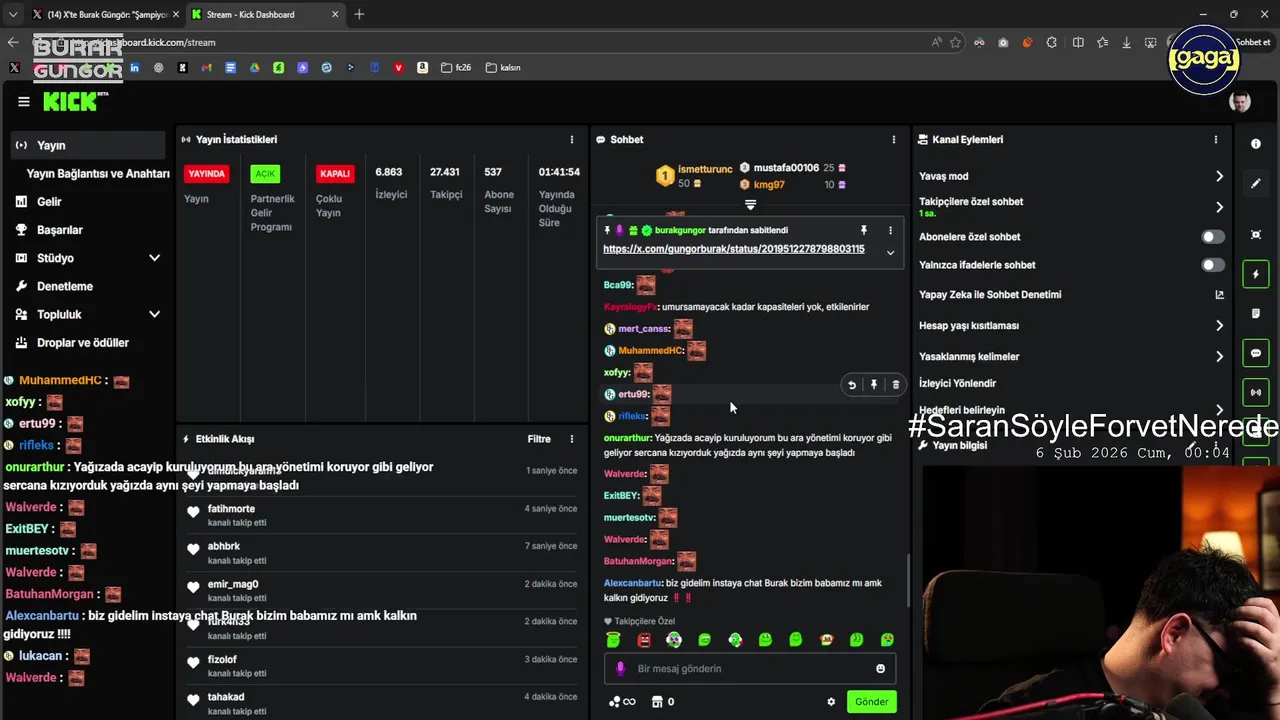
Task: Click Filtre in the Etkinlik Akışı panel
Action: pos(539,439)
